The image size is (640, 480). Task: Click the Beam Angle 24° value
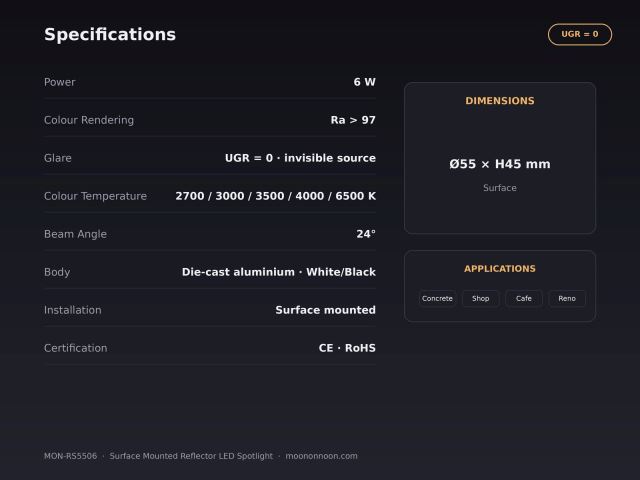[x=366, y=234]
